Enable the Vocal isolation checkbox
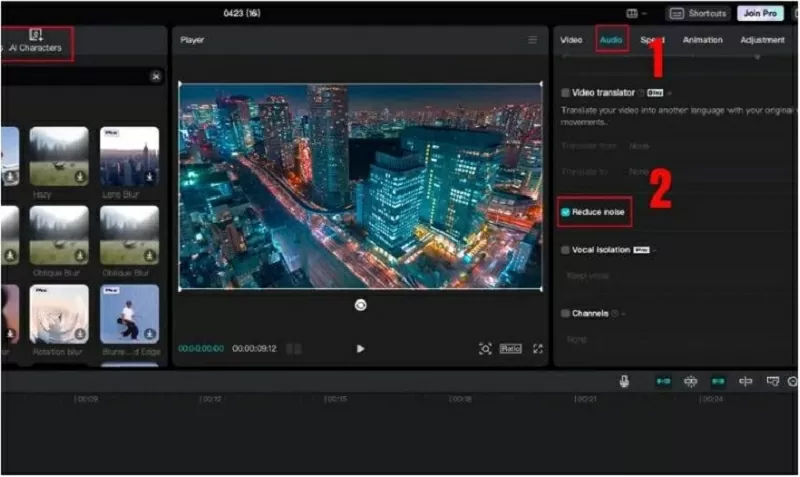This screenshot has height=477, width=800. click(566, 250)
